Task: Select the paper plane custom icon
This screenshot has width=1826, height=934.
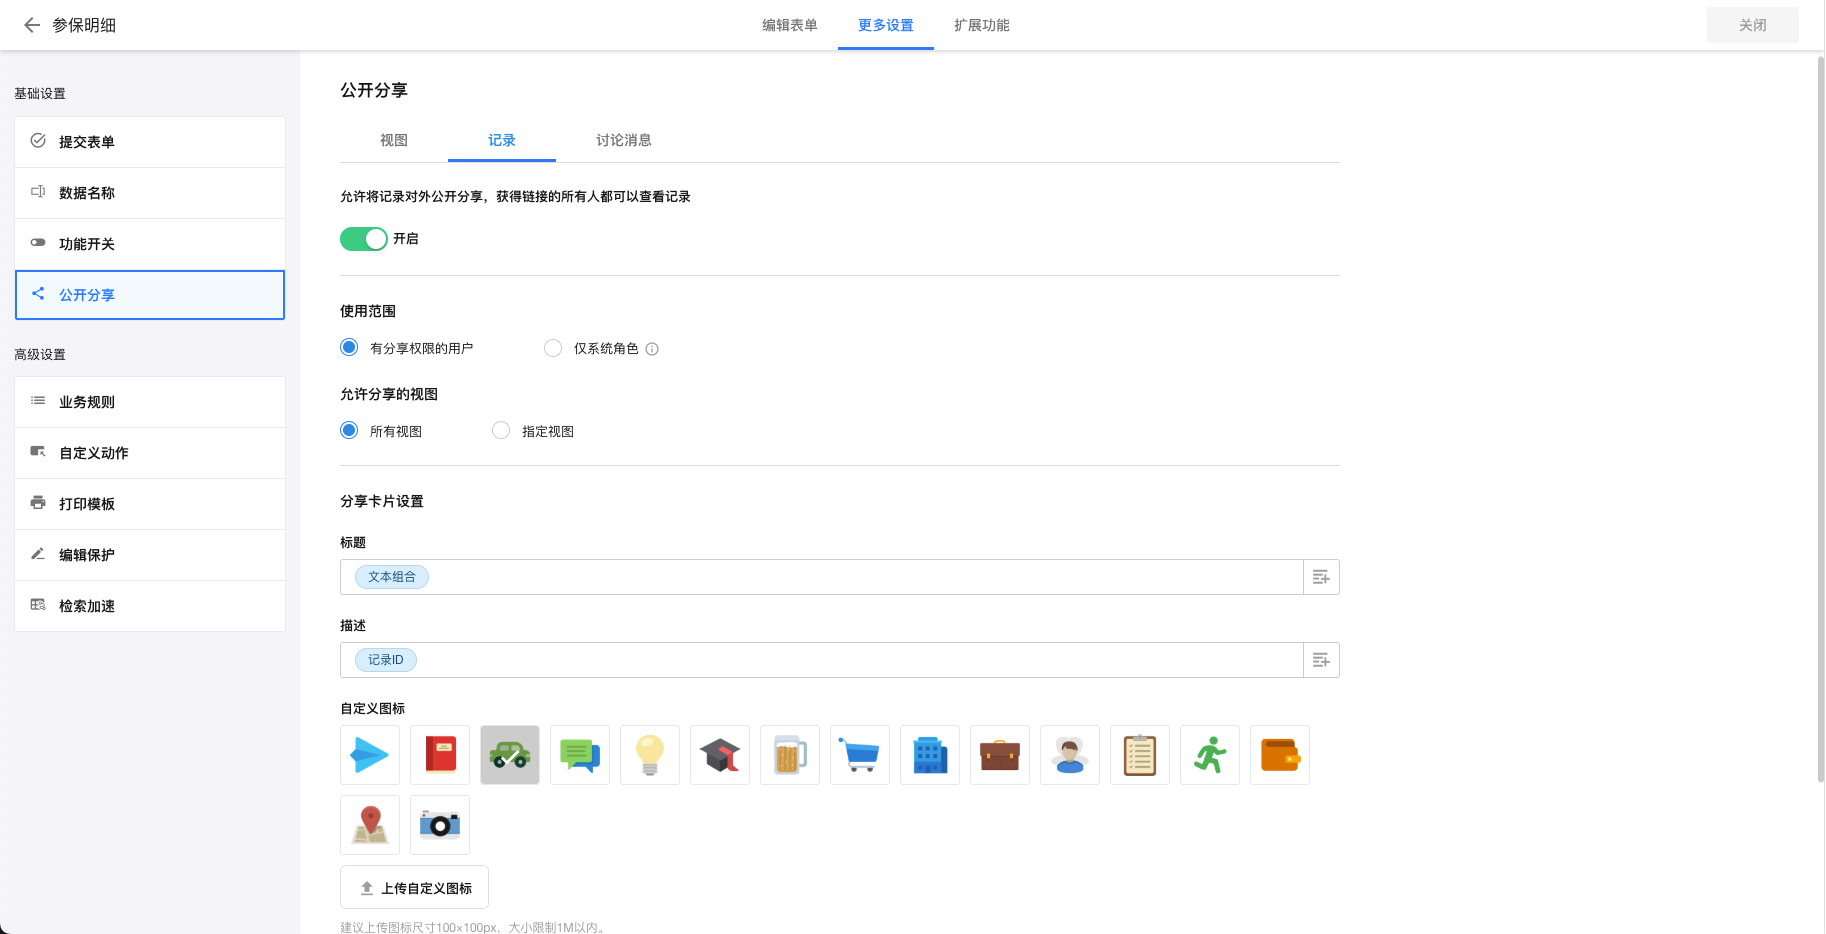Action: (x=370, y=755)
